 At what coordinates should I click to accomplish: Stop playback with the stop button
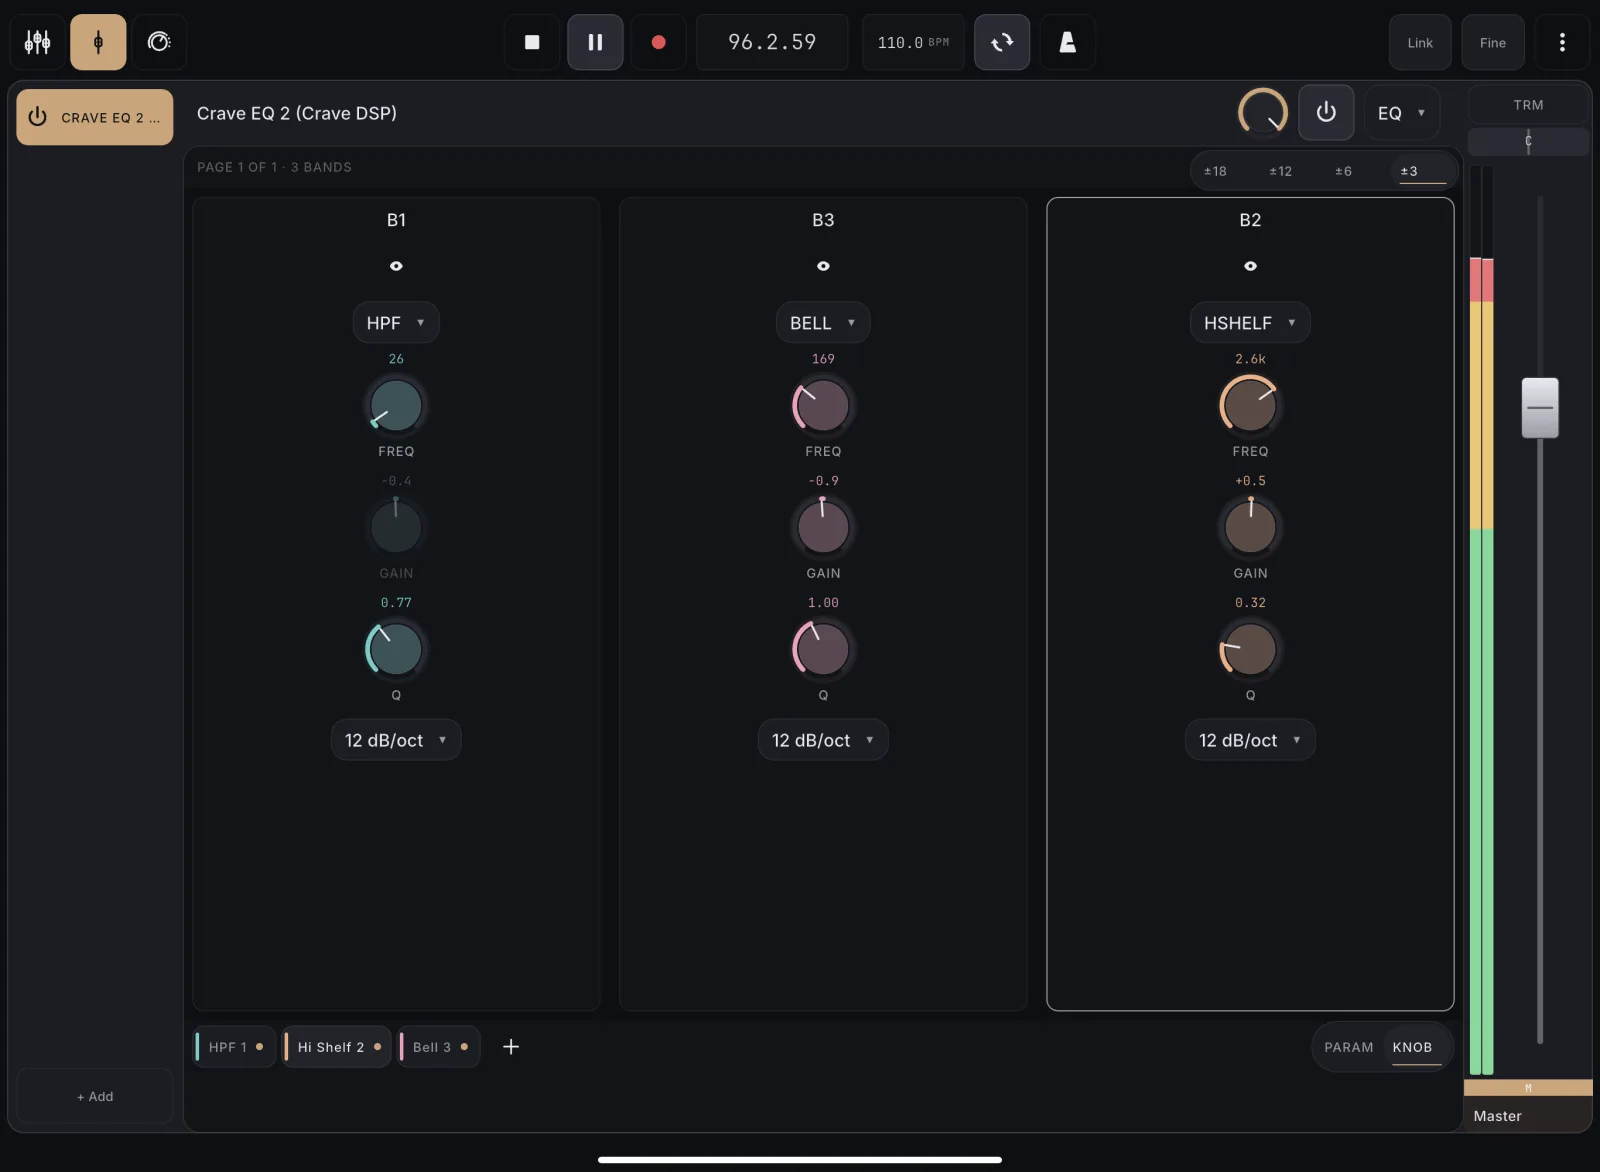pos(532,42)
